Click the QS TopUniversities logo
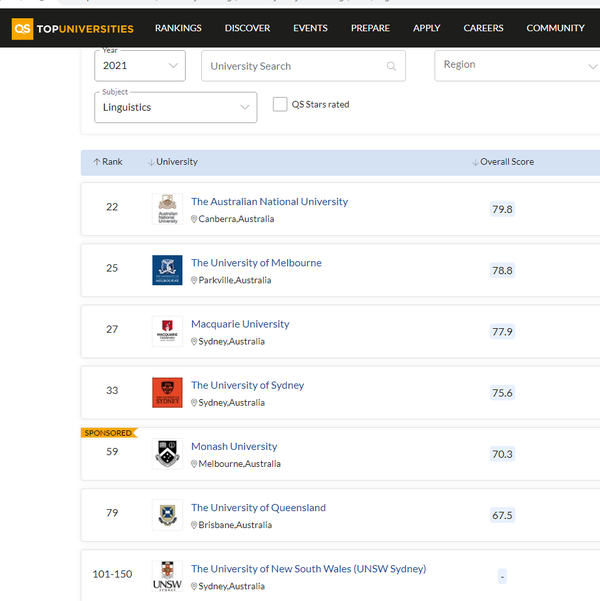The width and height of the screenshot is (600, 601). (72, 29)
